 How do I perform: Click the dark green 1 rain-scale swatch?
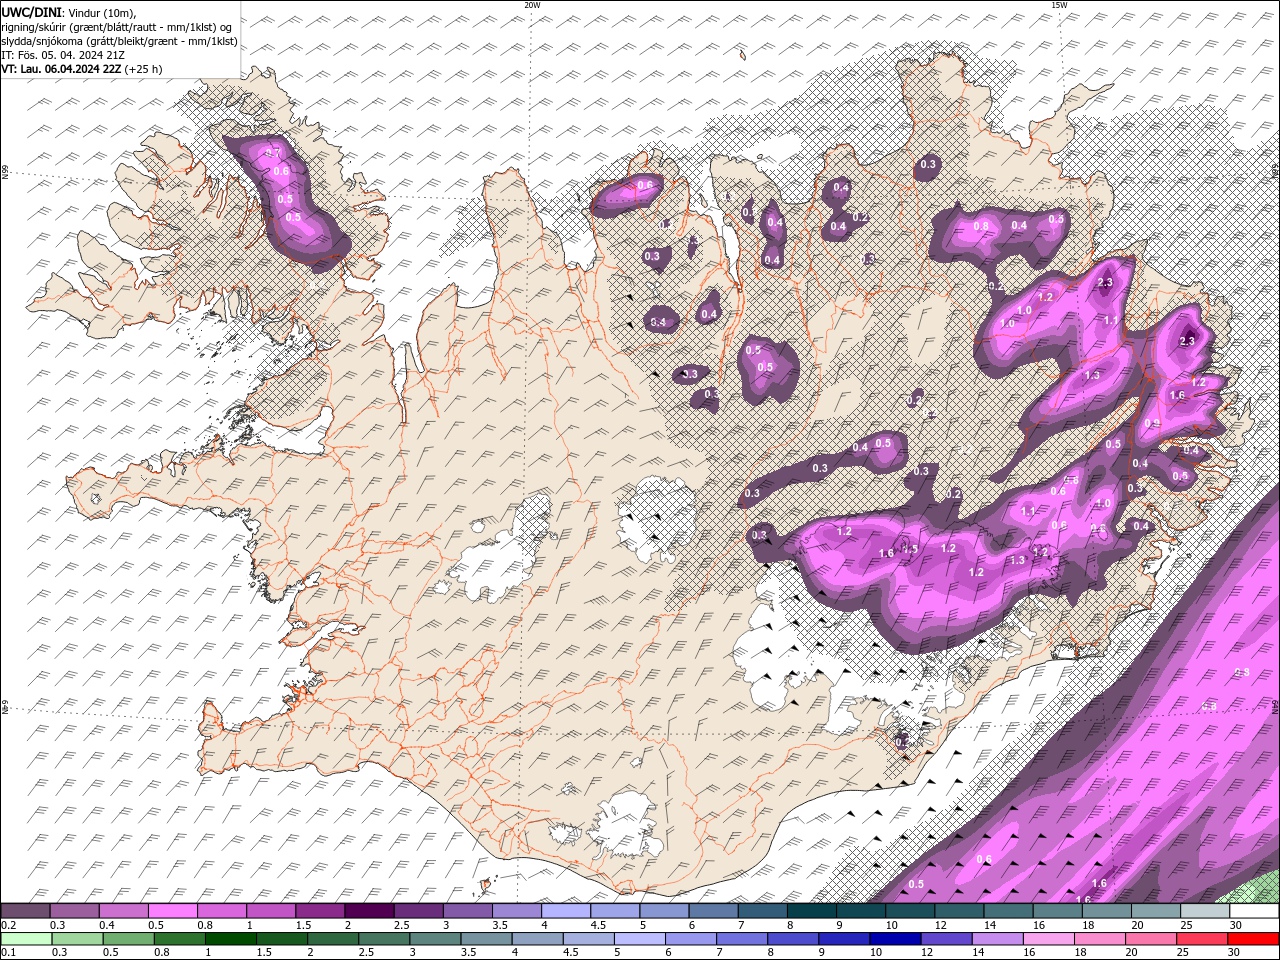click(231, 938)
